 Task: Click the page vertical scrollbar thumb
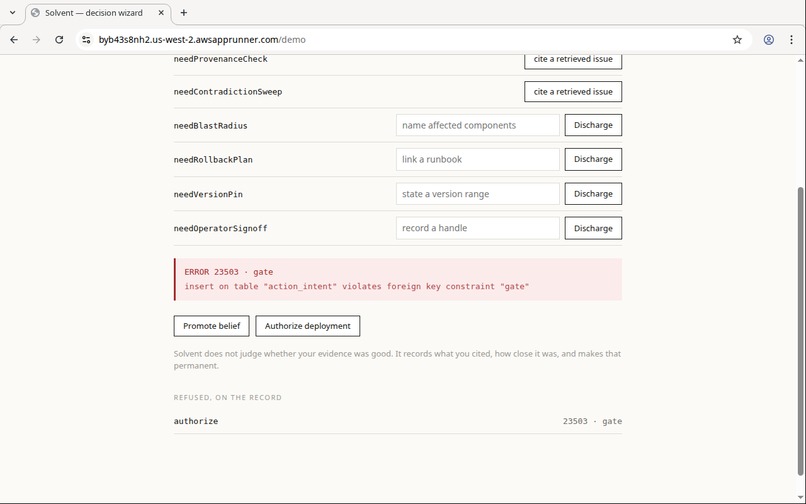800,332
